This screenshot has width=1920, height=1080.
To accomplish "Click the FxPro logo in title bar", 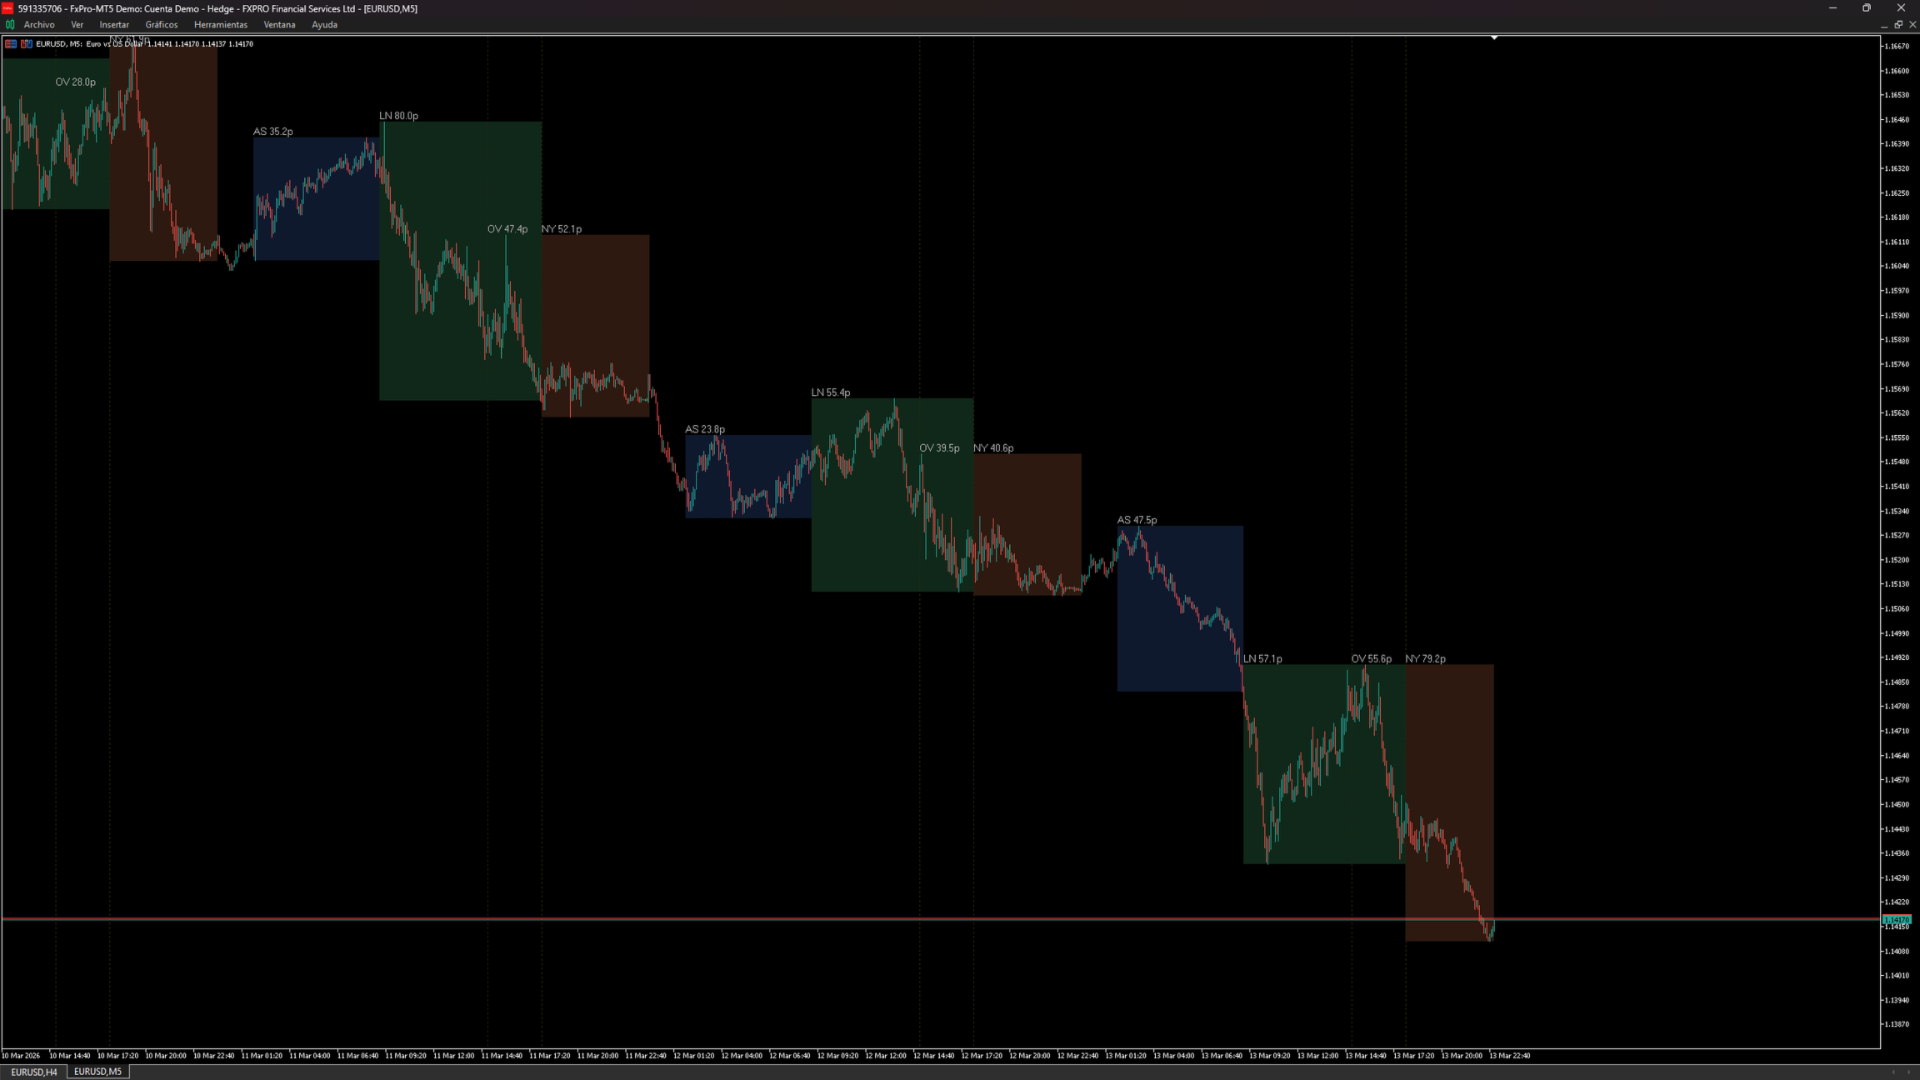I will 8,8.
